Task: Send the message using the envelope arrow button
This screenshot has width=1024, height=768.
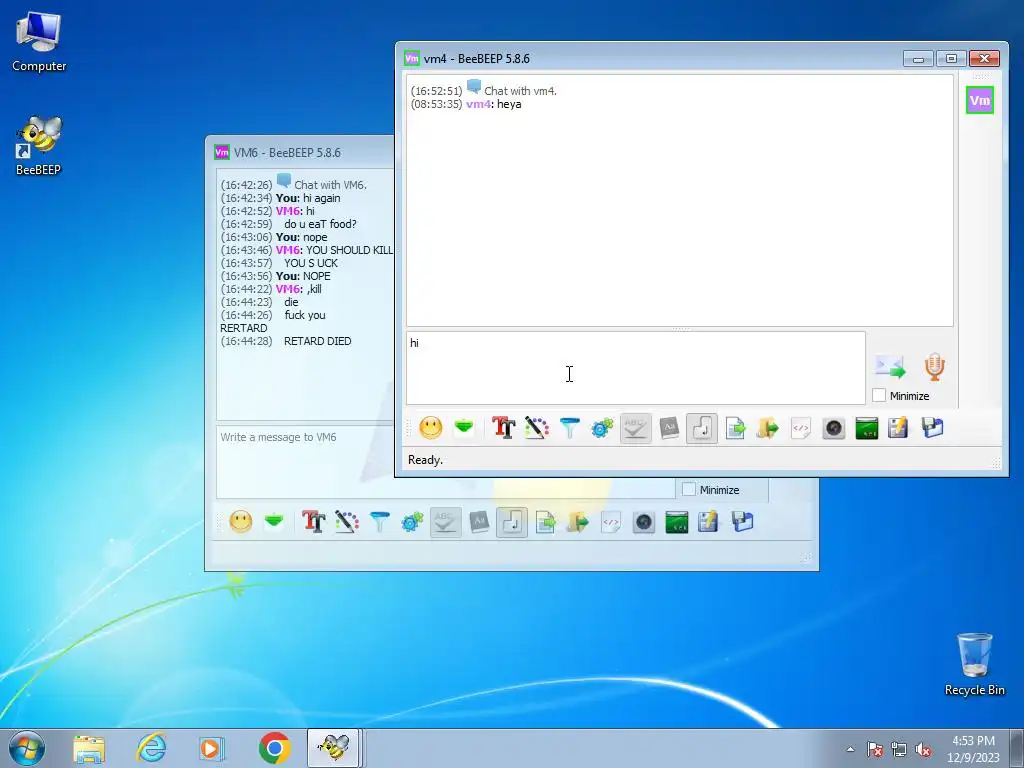Action: coord(890,367)
